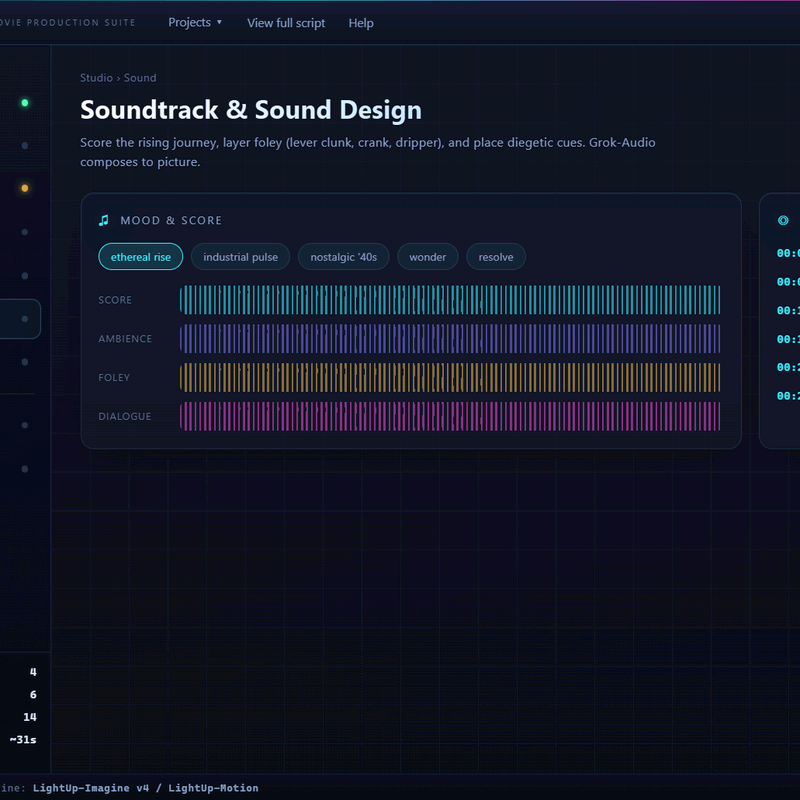The height and width of the screenshot is (800, 800).
Task: Select the ethereal rise mood chip
Action: pyautogui.click(x=141, y=257)
